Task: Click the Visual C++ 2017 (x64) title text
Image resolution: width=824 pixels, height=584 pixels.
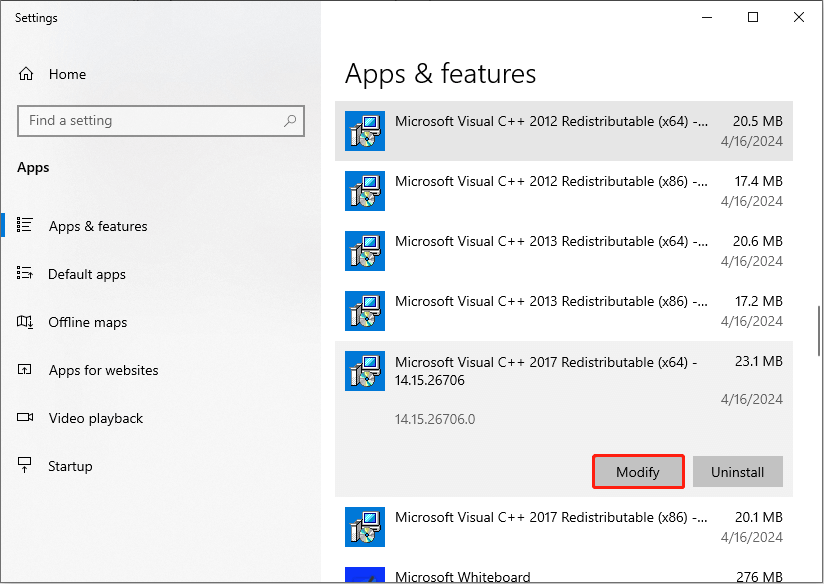Action: pyautogui.click(x=546, y=371)
